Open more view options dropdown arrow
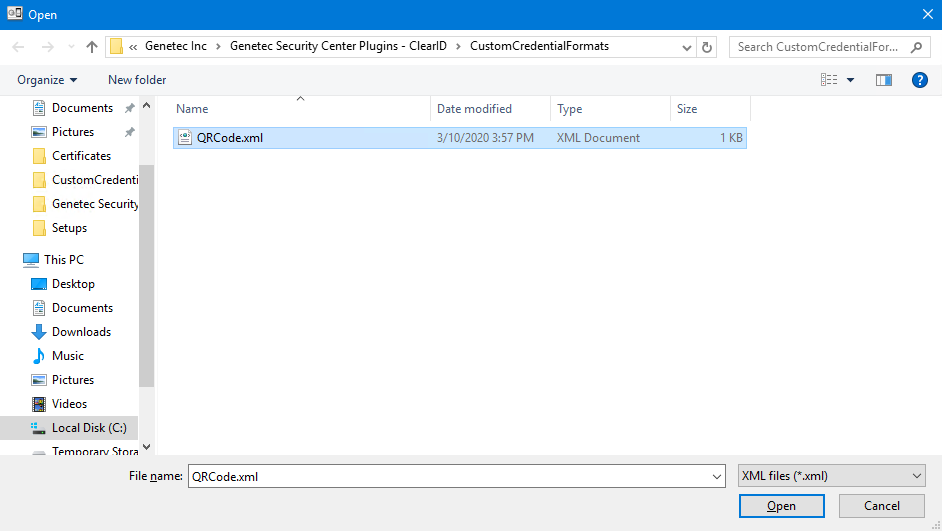The image size is (942, 531). pyautogui.click(x=850, y=80)
